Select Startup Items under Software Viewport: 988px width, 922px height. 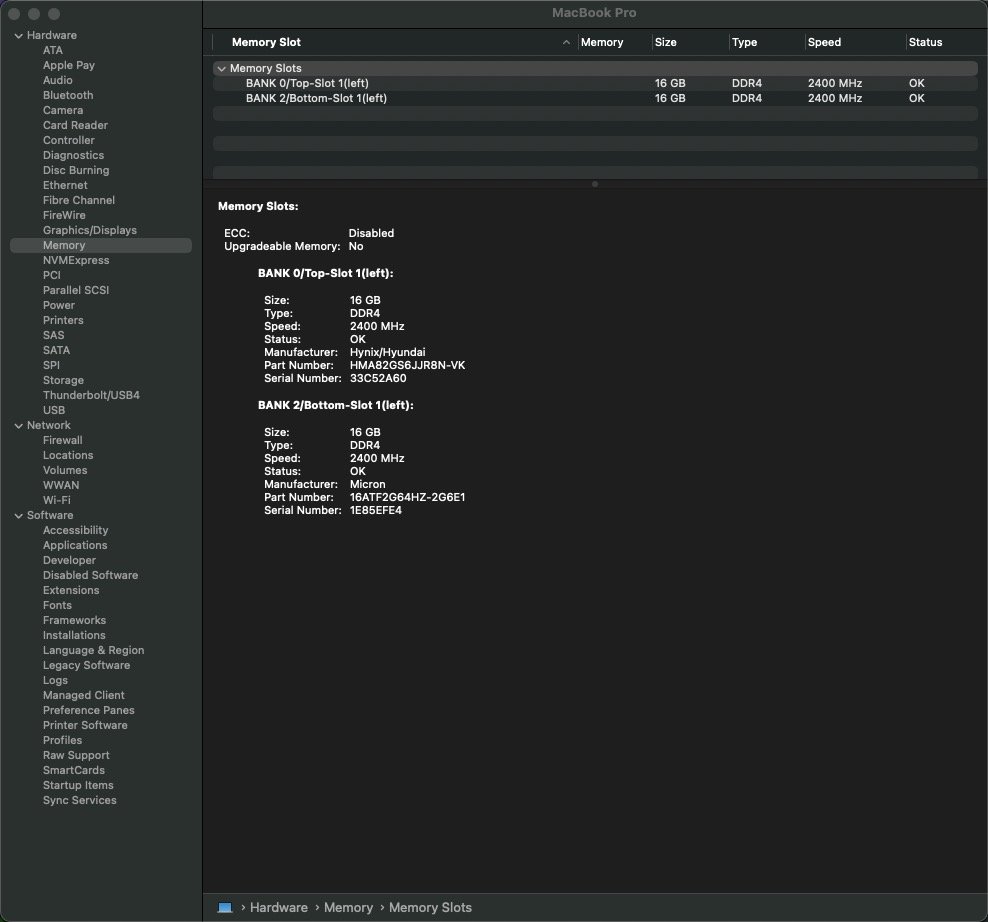point(78,785)
